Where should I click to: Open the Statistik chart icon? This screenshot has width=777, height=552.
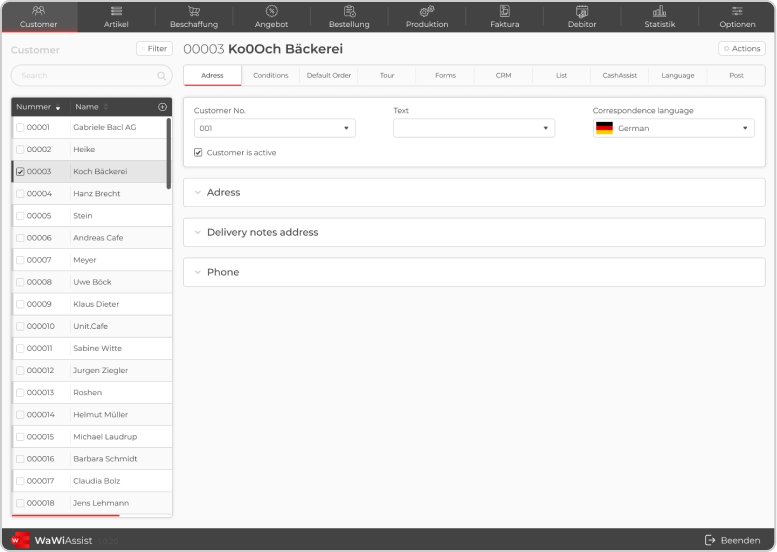point(660,10)
